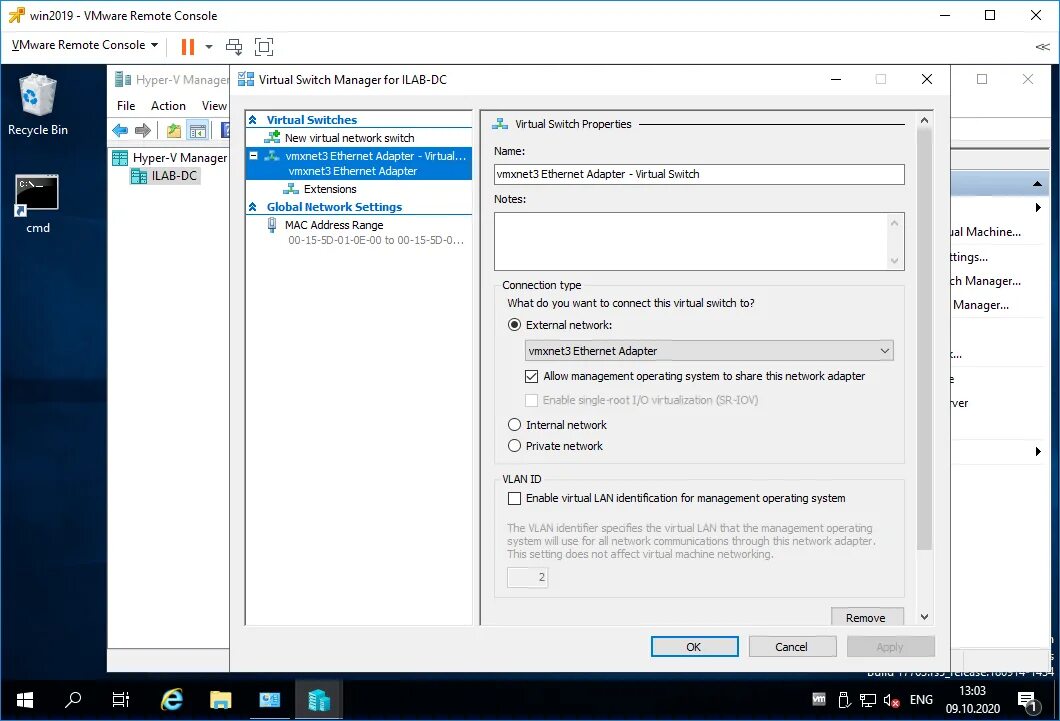Image resolution: width=1060 pixels, height=721 pixels.
Task: Launch Internet Explorer from taskbar
Action: (172, 700)
